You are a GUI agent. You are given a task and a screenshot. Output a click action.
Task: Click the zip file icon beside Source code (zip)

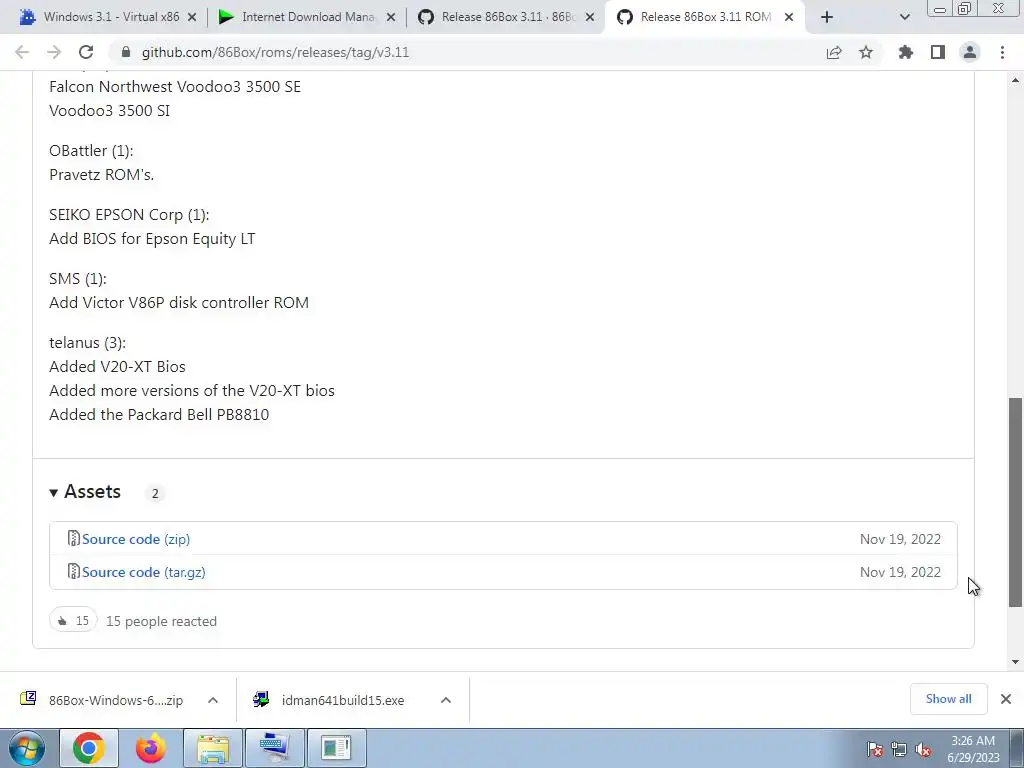point(74,538)
